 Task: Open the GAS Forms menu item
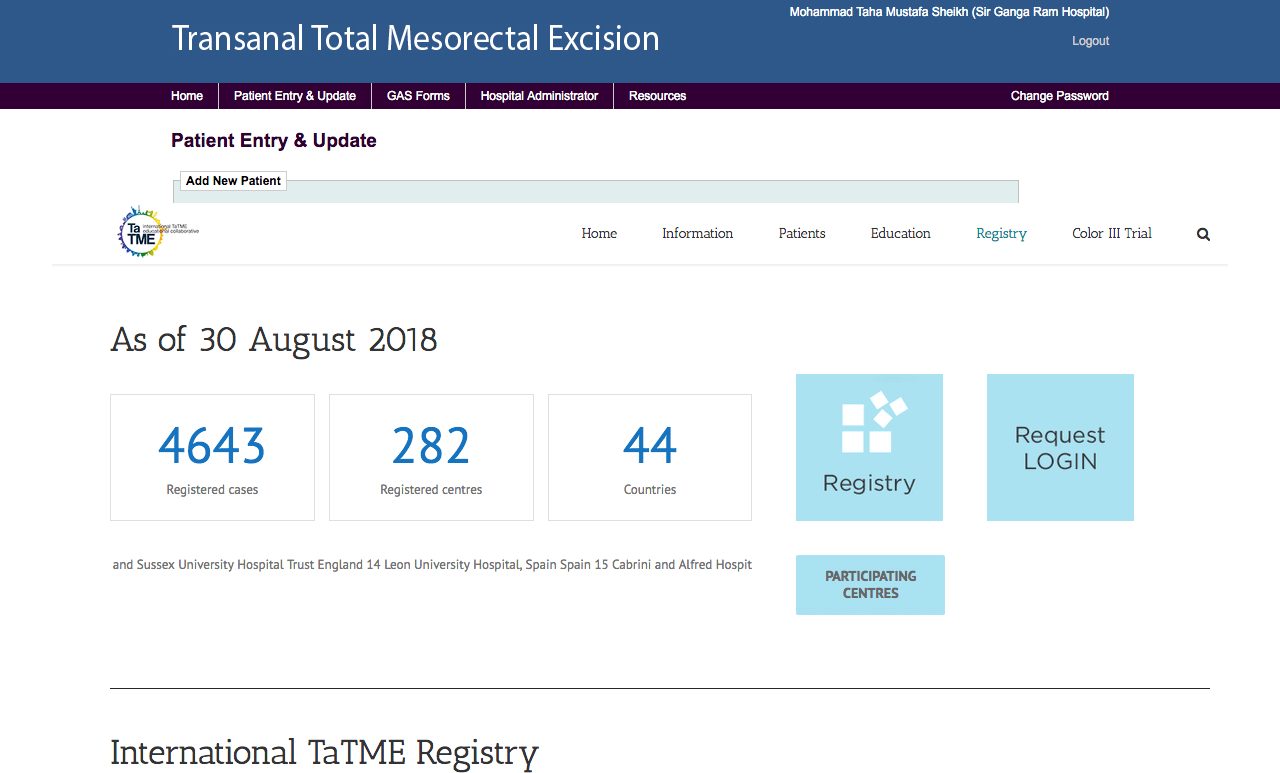pos(418,96)
